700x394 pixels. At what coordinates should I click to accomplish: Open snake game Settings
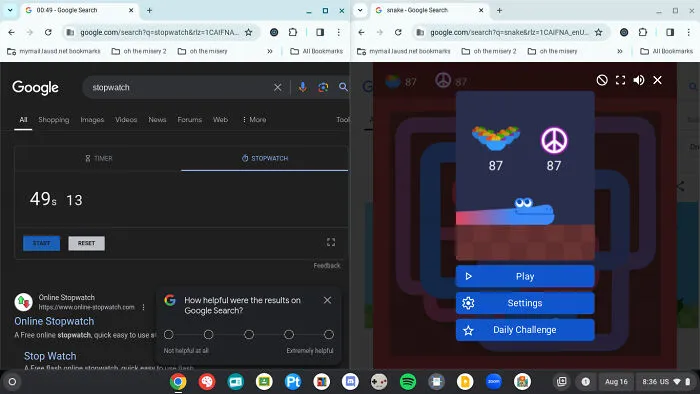click(525, 303)
